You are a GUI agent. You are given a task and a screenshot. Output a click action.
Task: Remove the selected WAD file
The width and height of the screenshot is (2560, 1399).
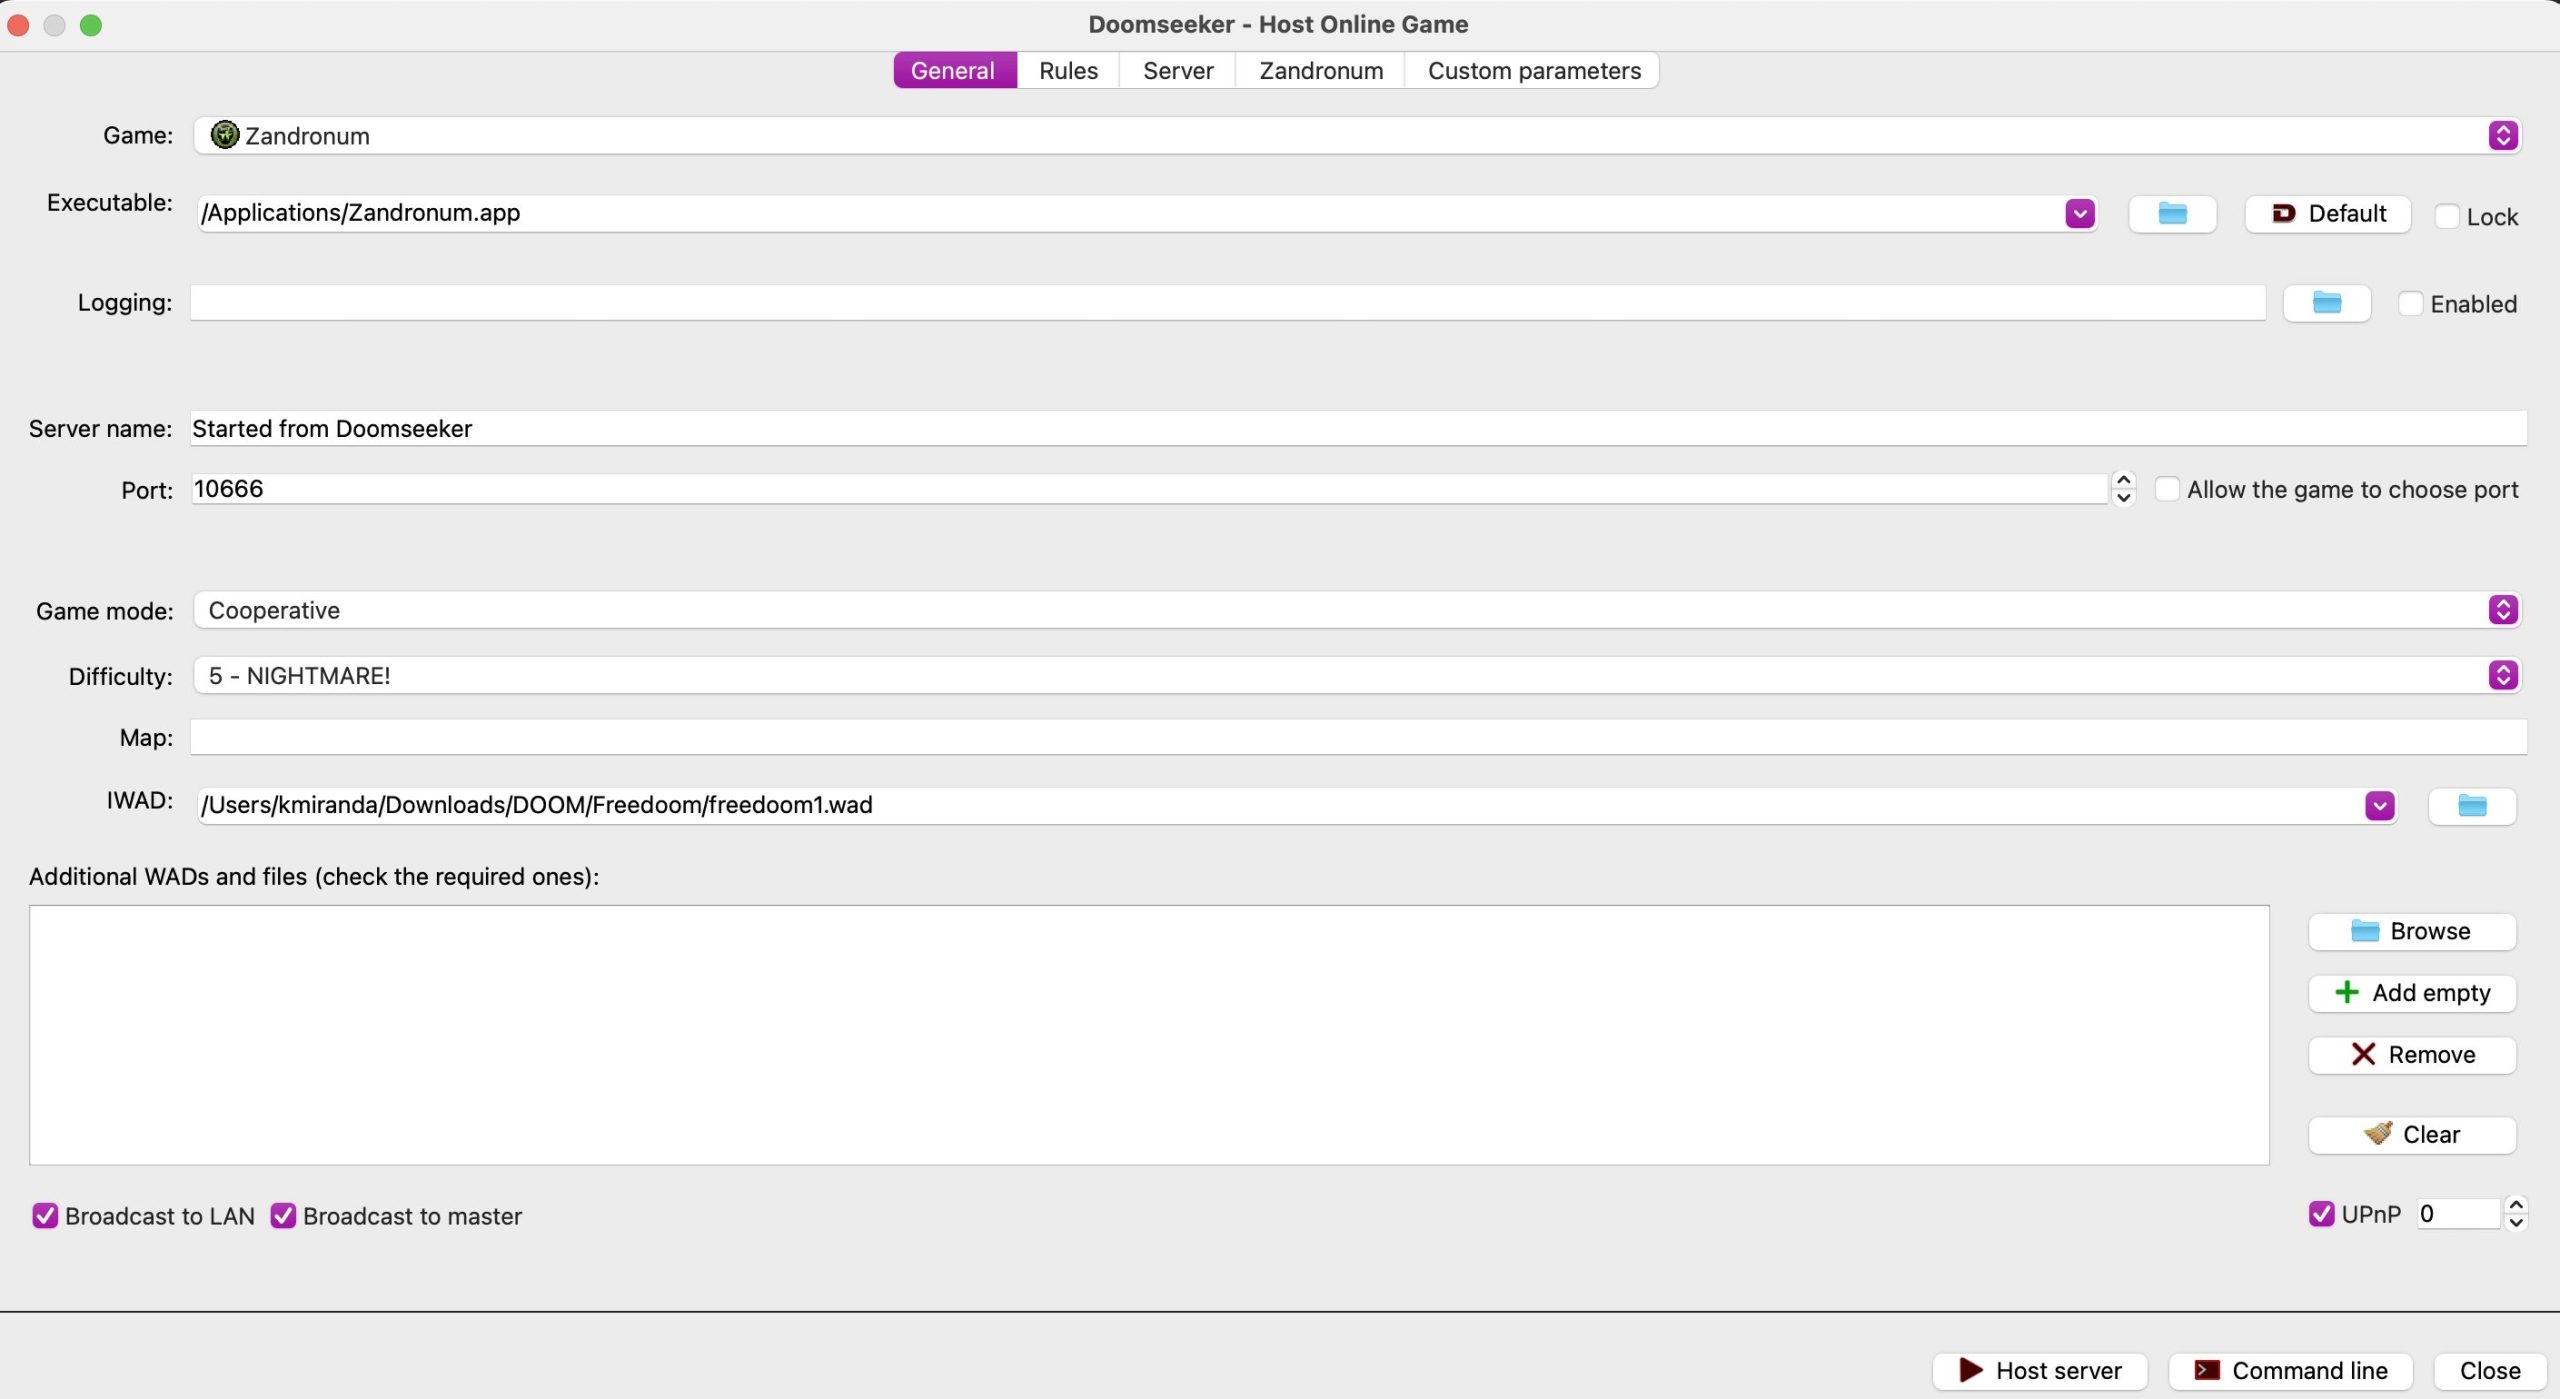(2412, 1056)
